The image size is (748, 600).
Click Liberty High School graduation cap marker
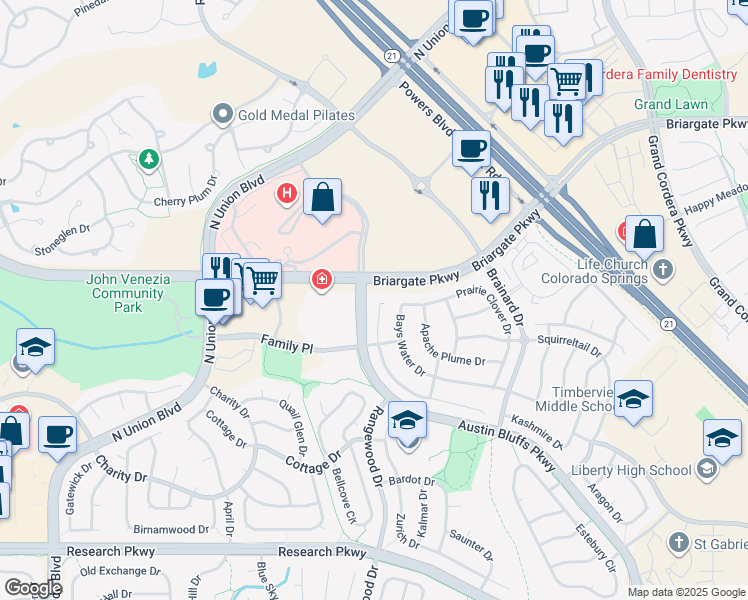[722, 442]
